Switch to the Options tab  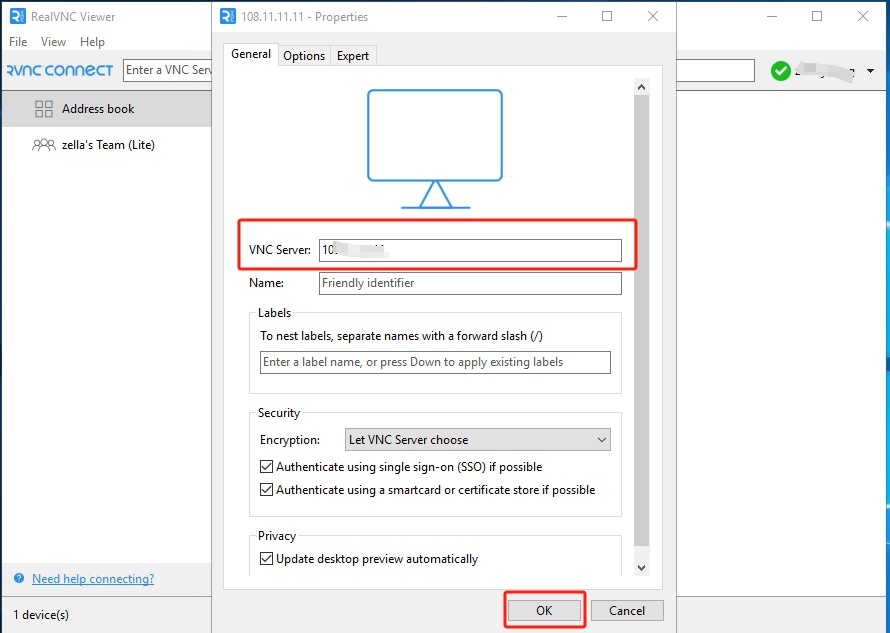[304, 56]
